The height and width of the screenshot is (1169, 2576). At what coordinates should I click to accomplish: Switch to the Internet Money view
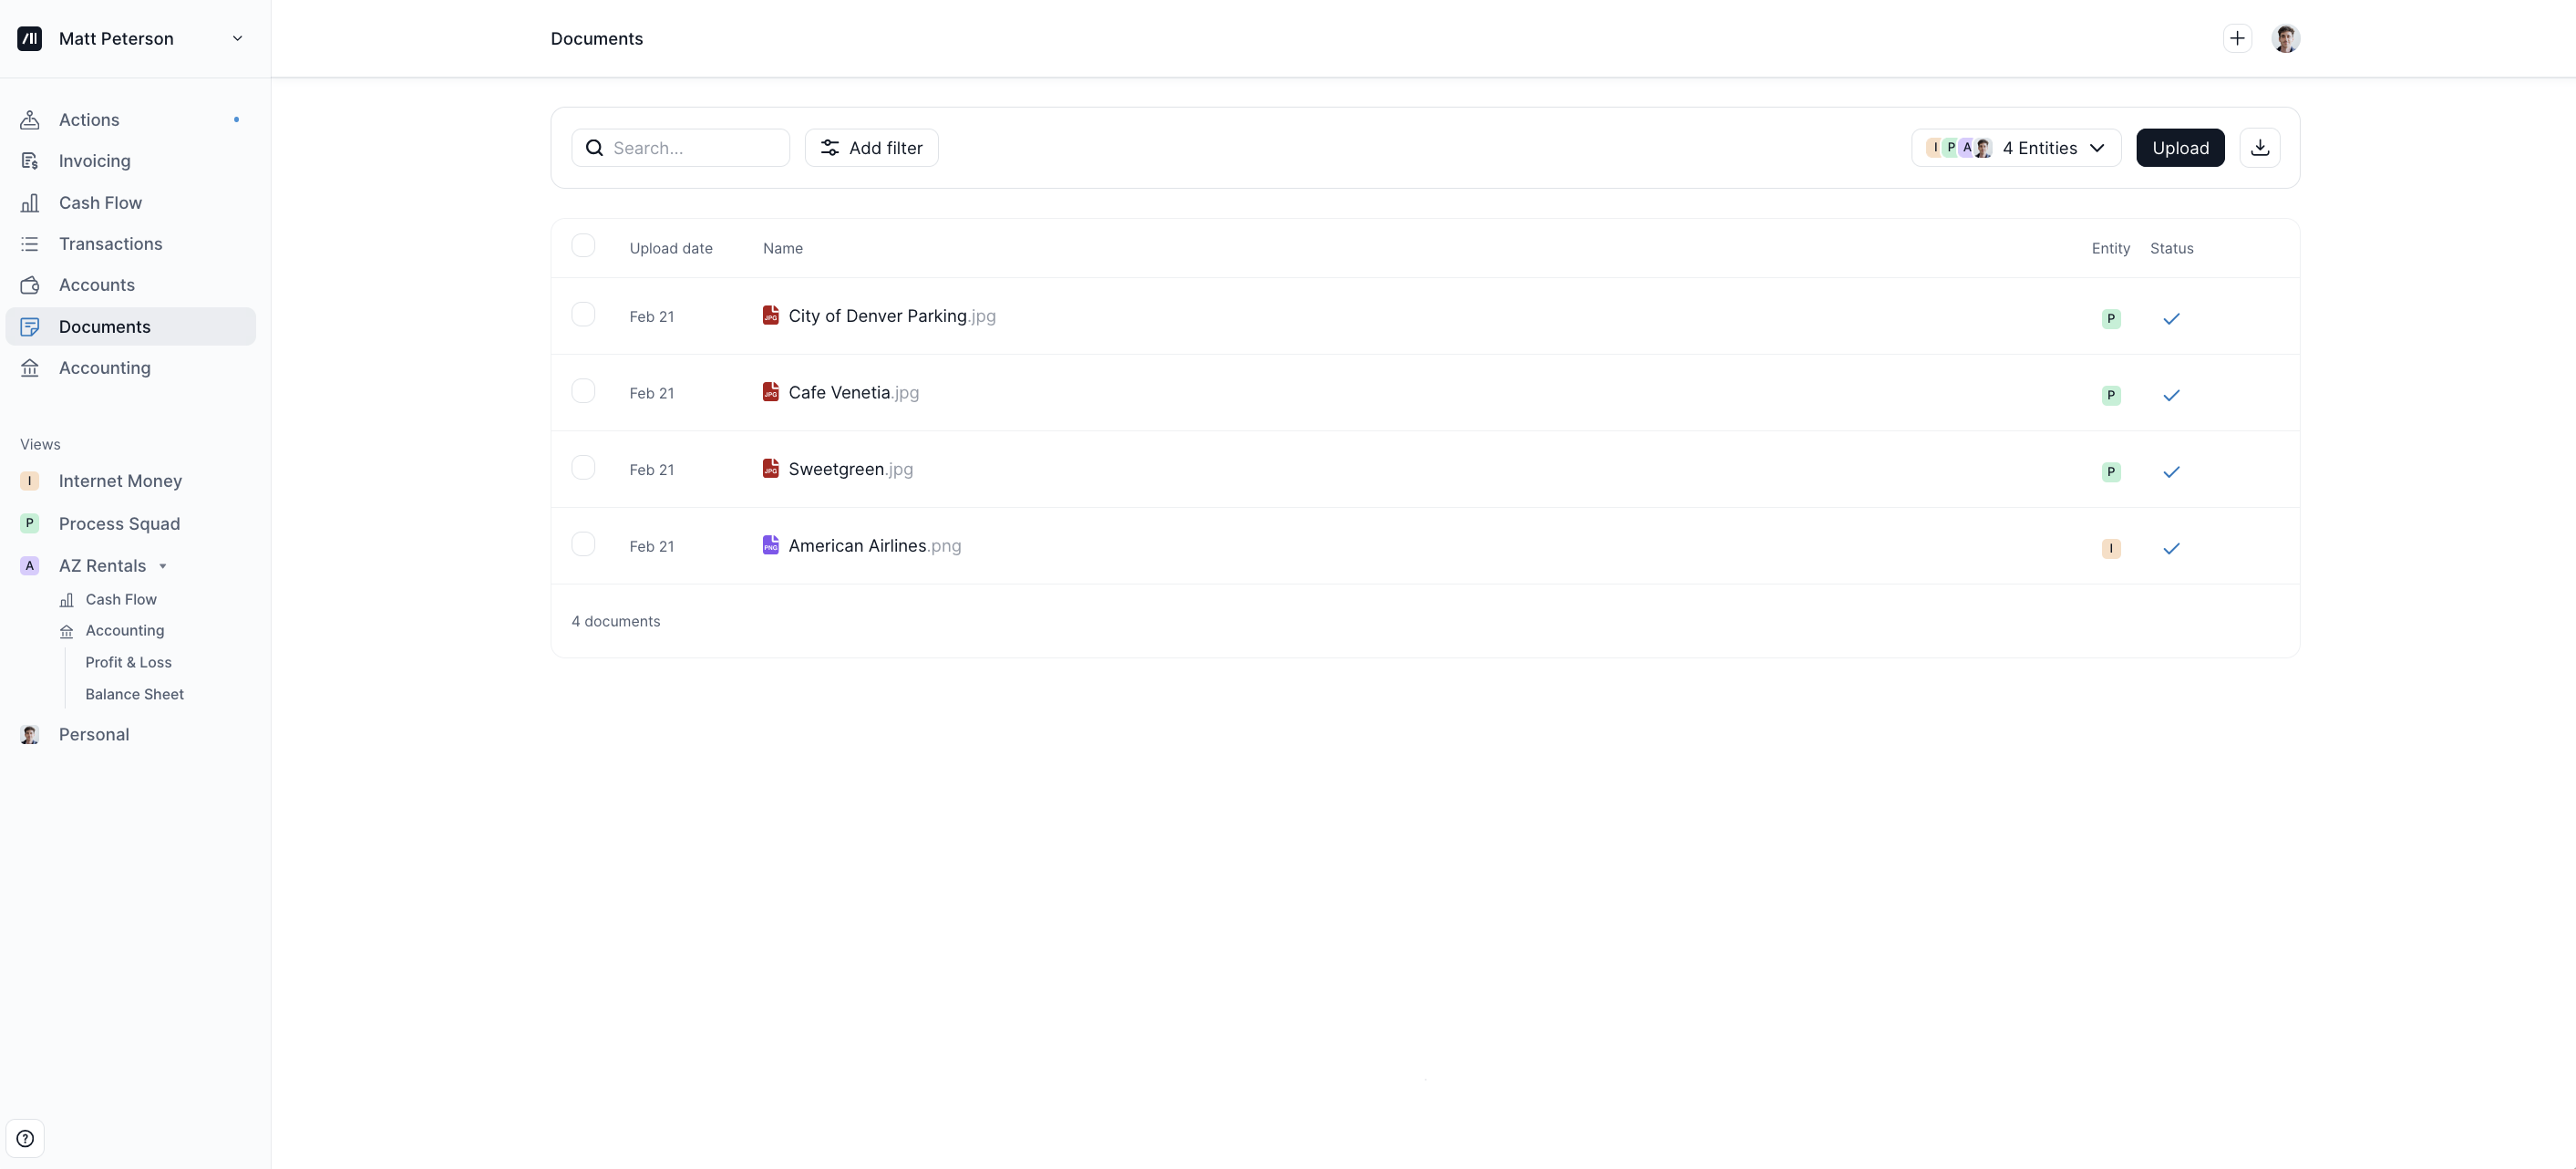tap(120, 480)
